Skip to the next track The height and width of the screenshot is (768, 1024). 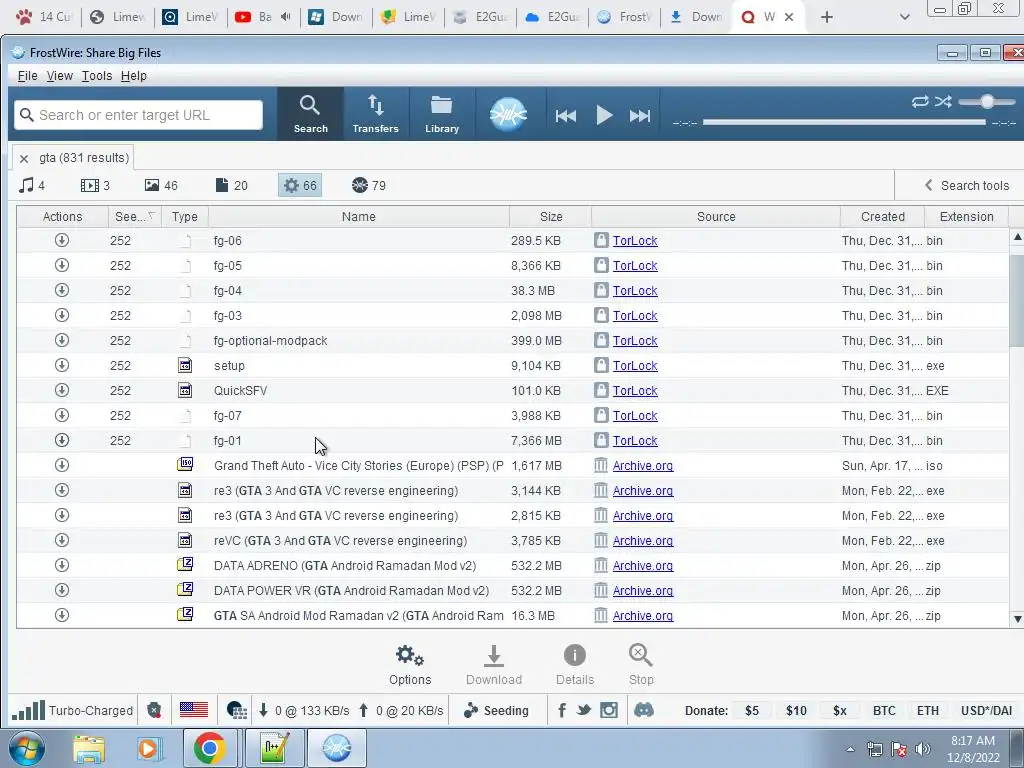pos(639,116)
